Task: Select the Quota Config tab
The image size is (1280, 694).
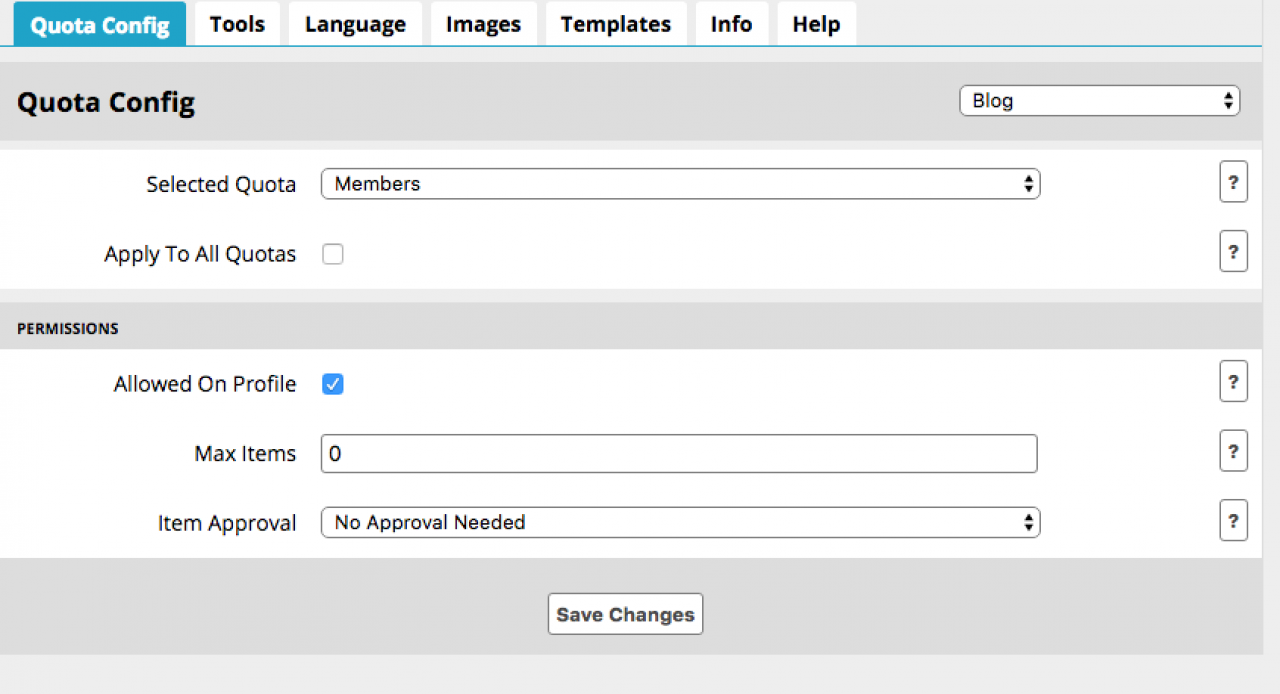Action: pyautogui.click(x=100, y=25)
